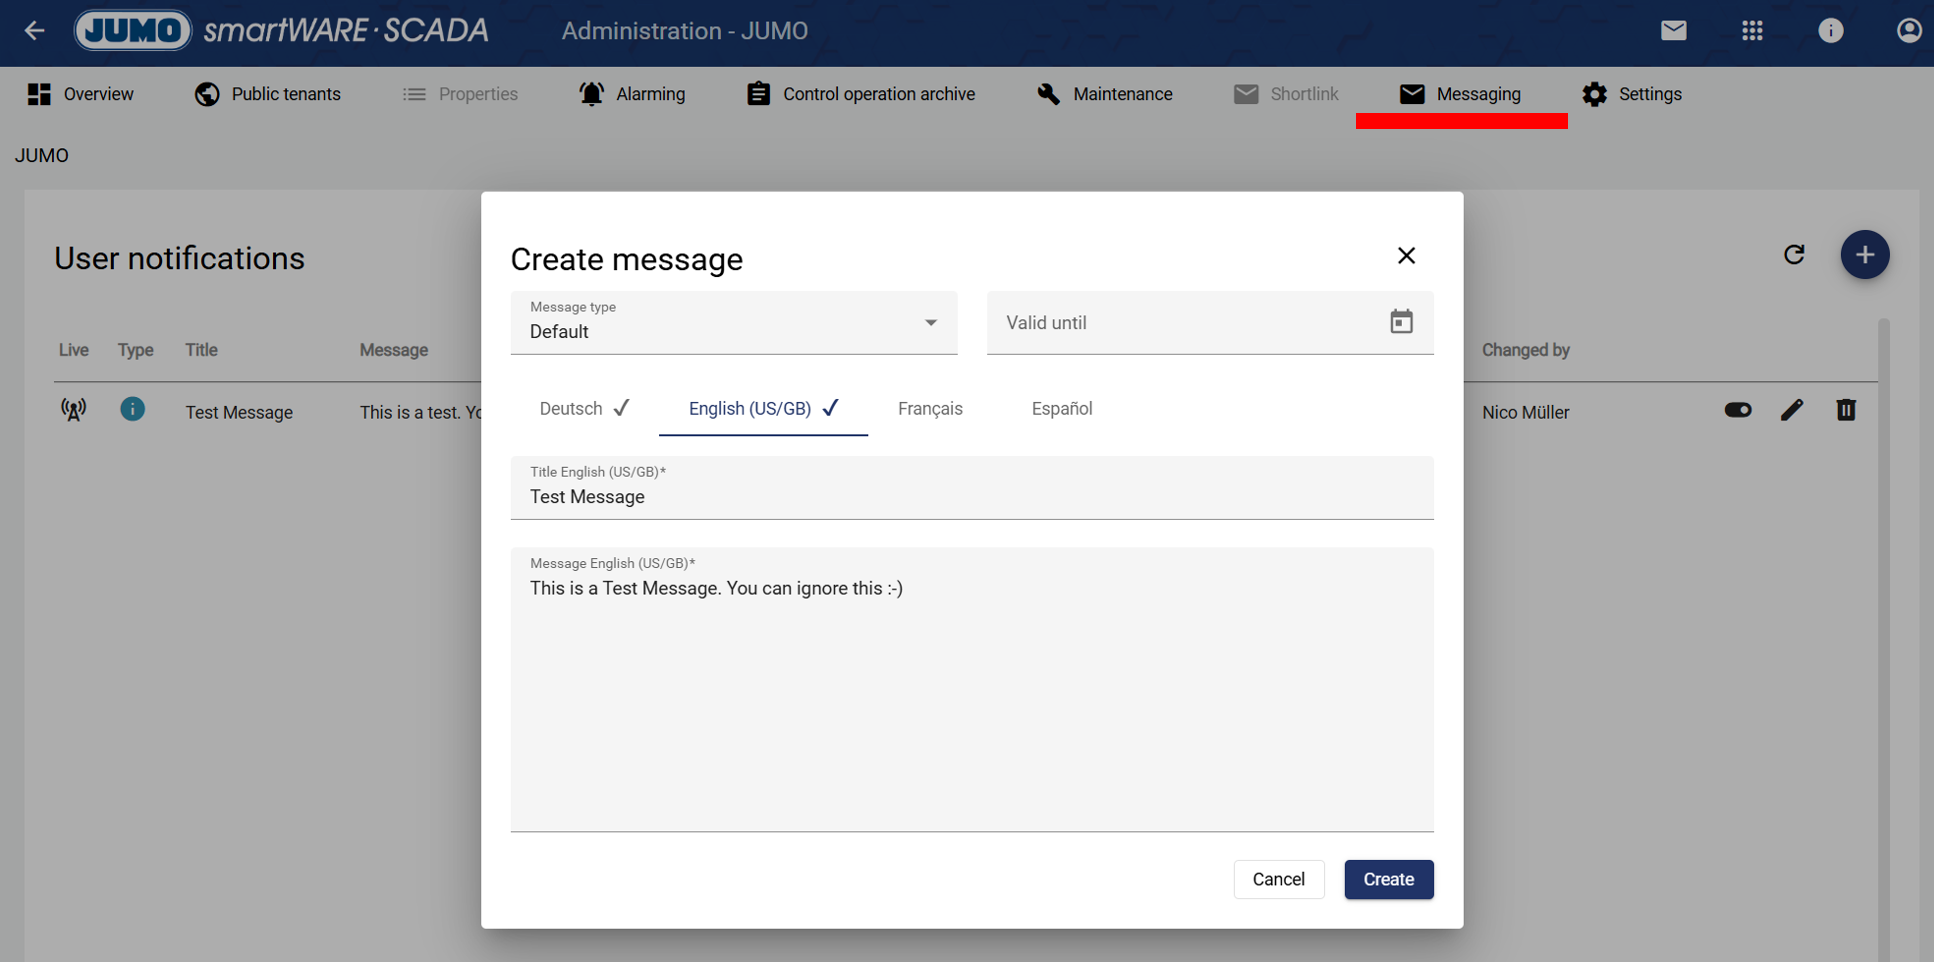The height and width of the screenshot is (962, 1934).
Task: Click the plus button to add notification
Action: click(x=1864, y=255)
